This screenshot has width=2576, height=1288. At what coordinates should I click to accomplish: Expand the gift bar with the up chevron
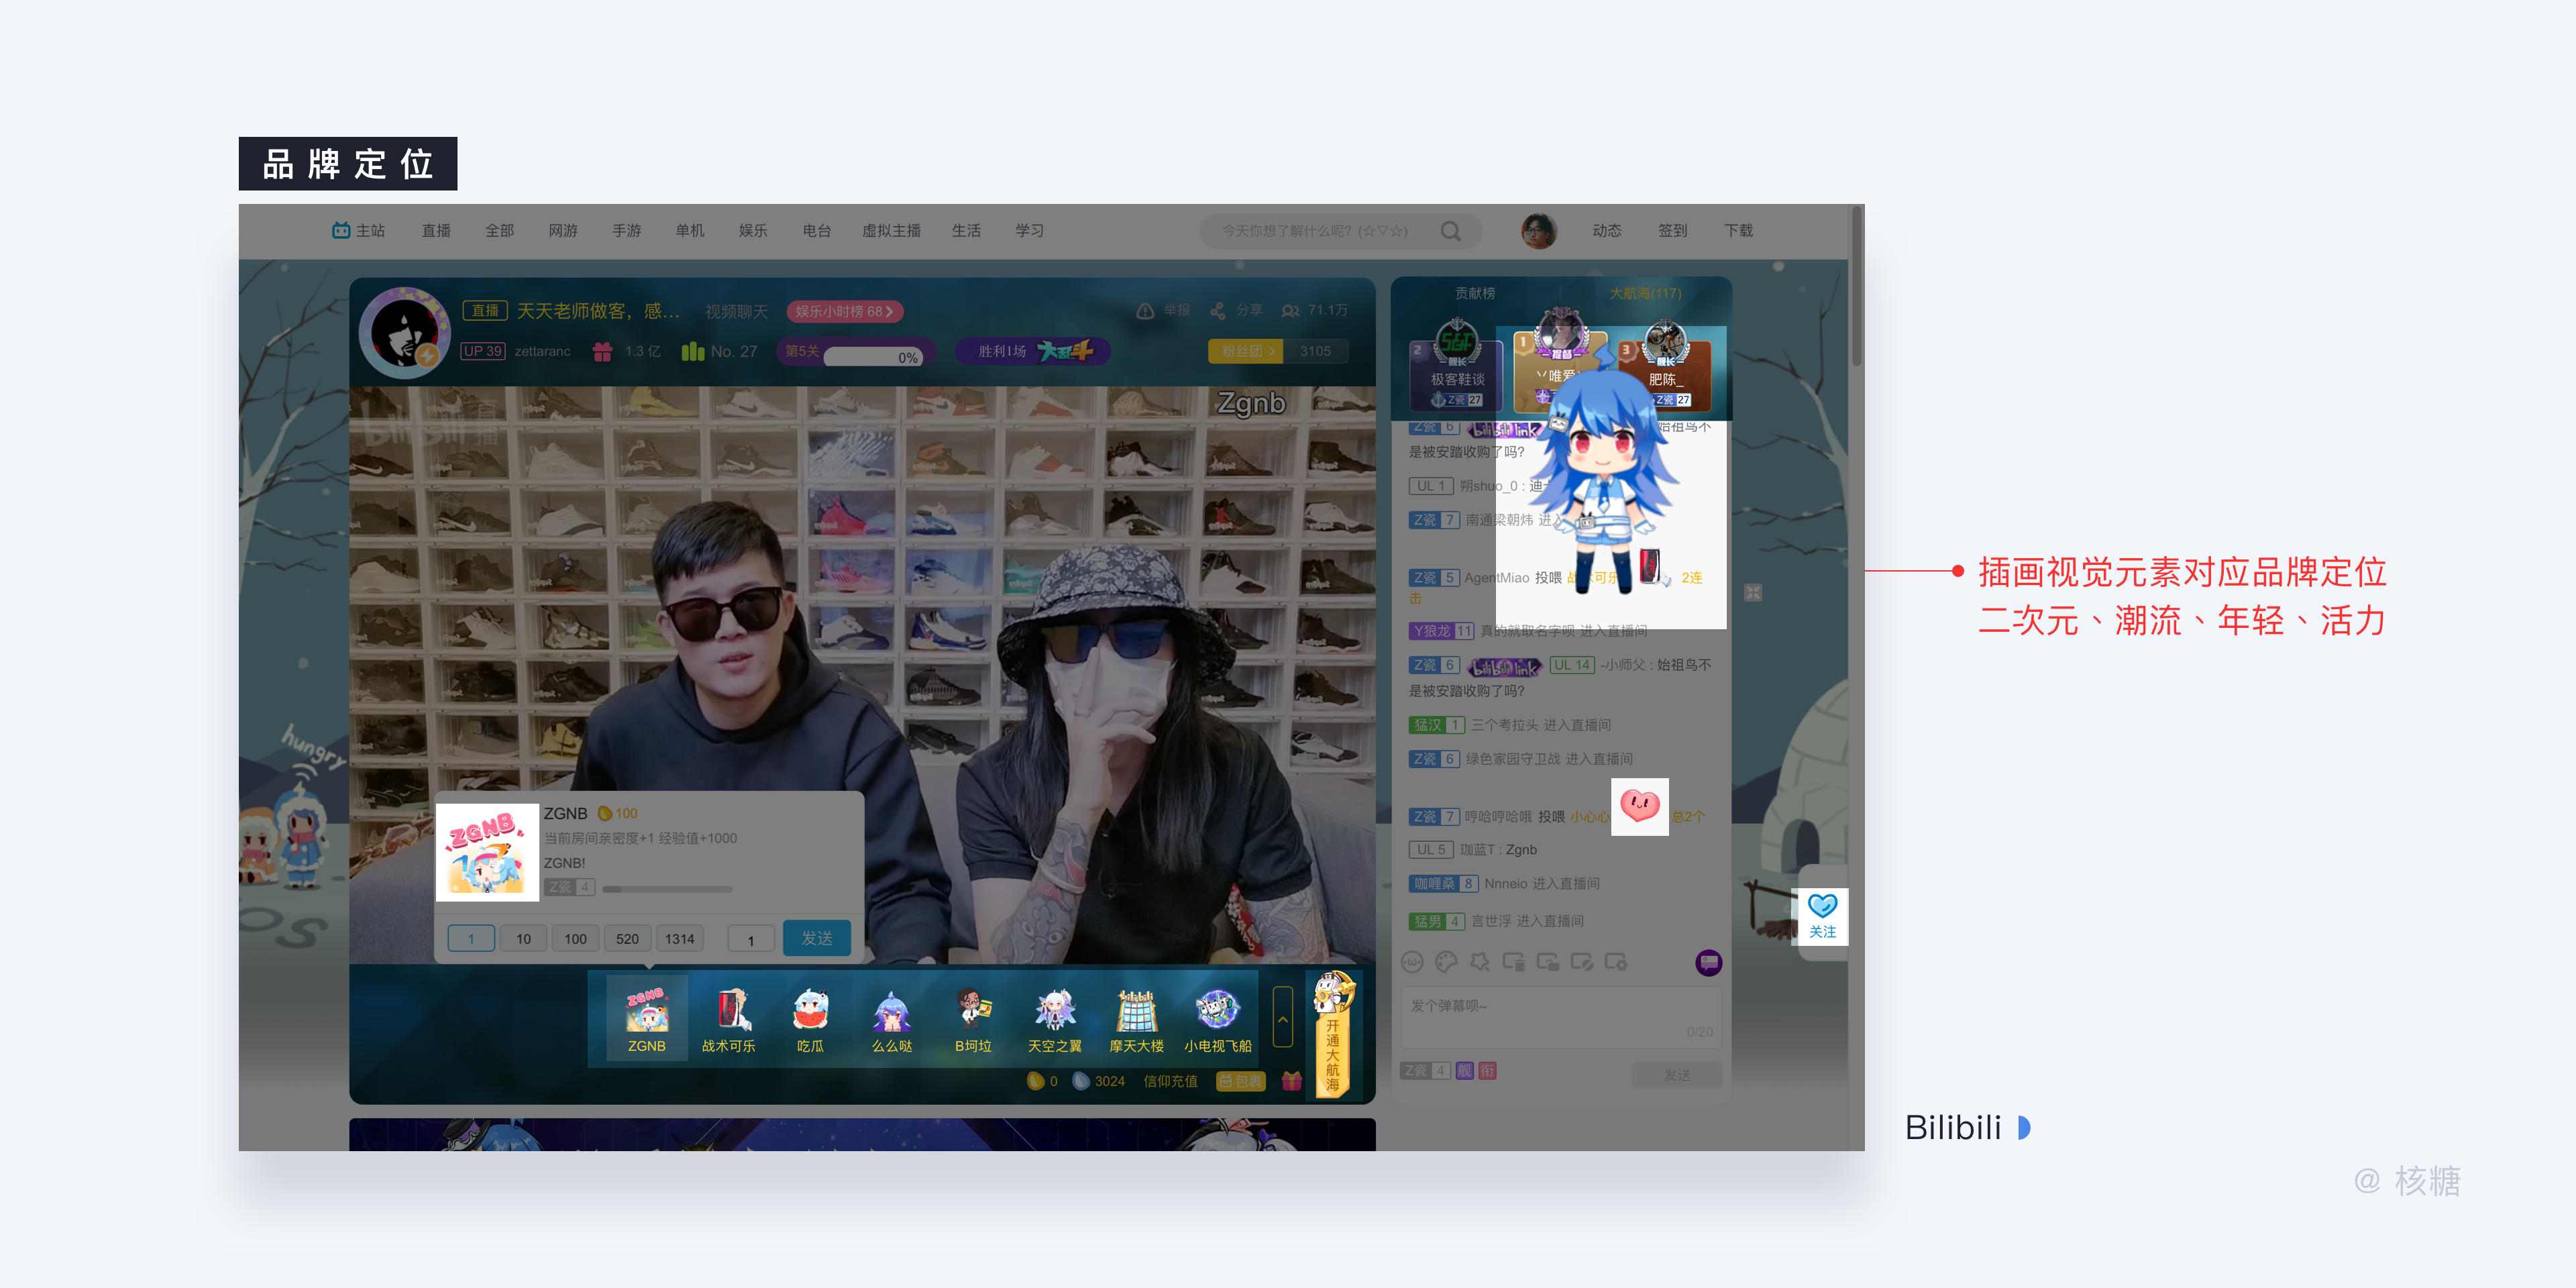coord(1283,1018)
